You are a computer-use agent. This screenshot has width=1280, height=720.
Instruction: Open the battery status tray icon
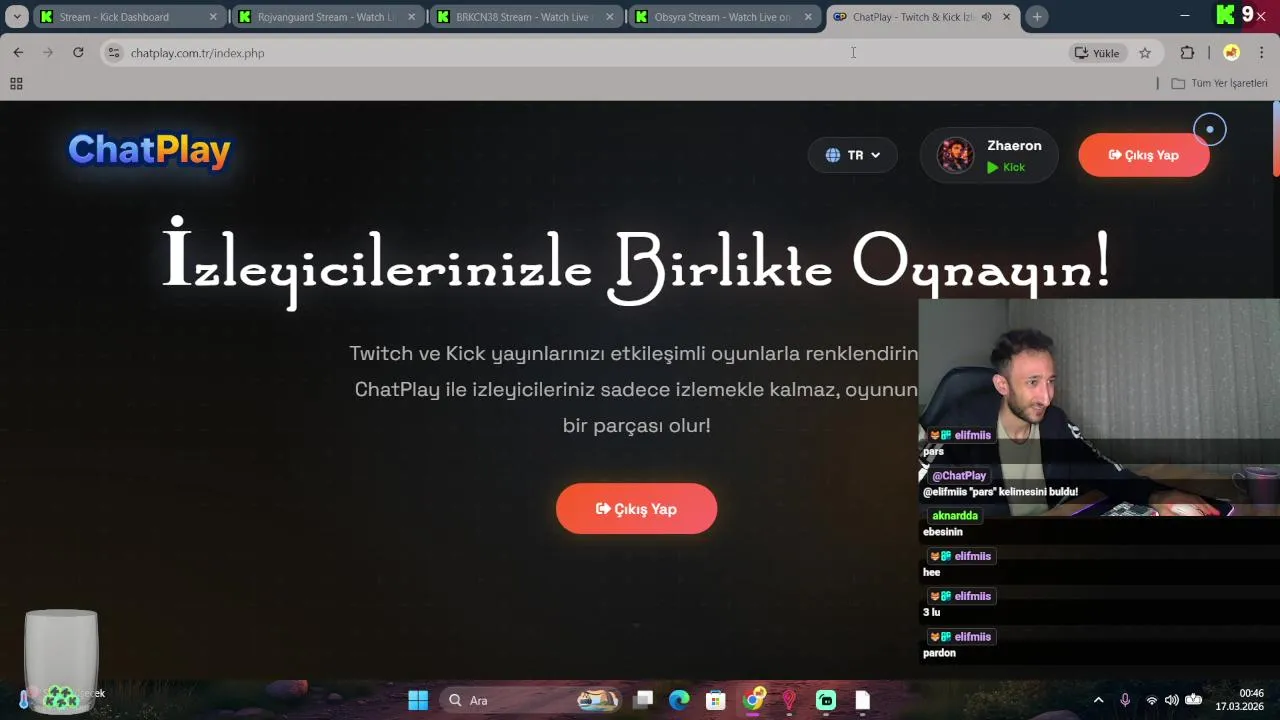tap(1193, 700)
